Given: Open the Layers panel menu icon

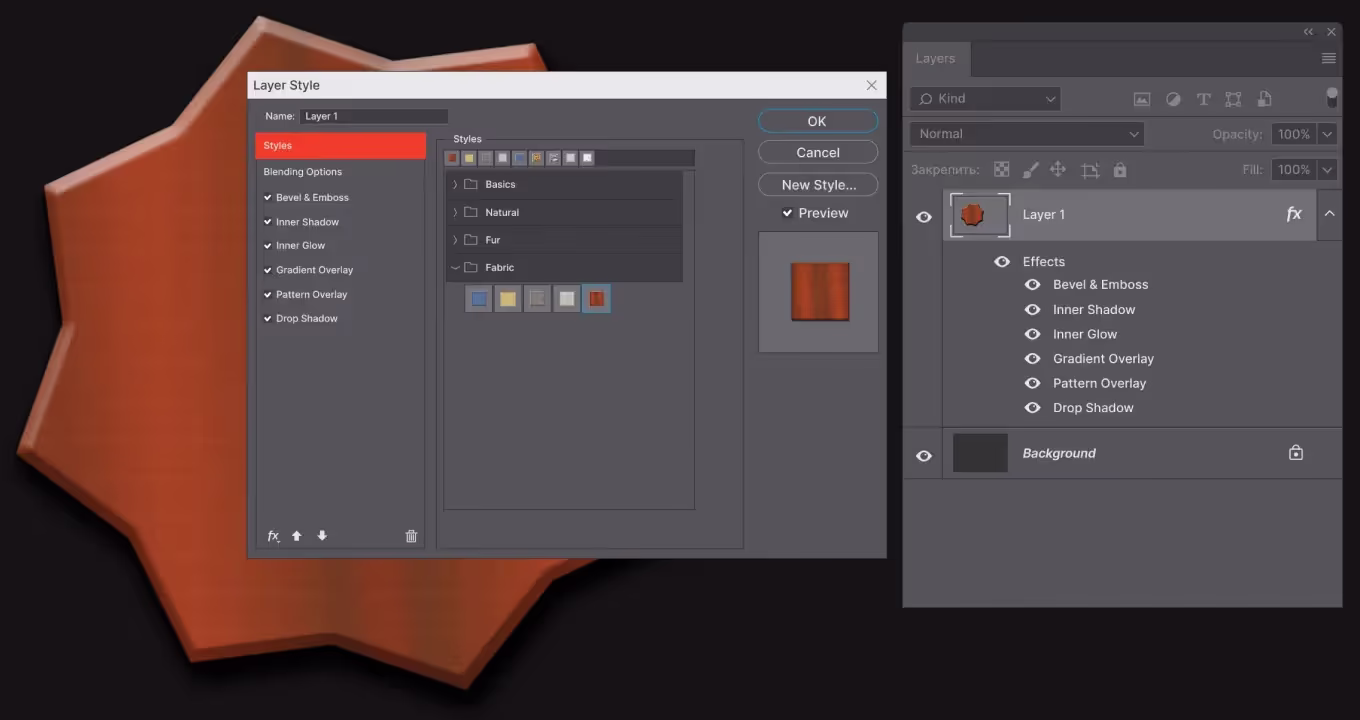Looking at the screenshot, I should 1328,59.
